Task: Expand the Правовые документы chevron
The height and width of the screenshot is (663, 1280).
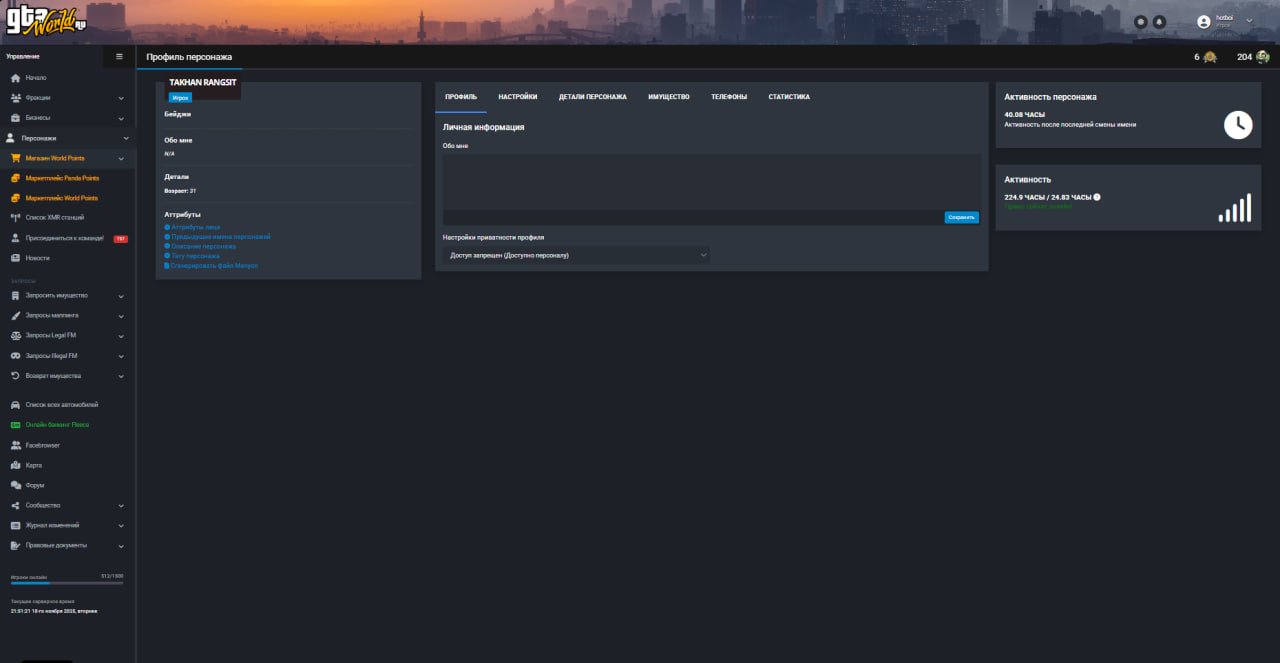Action: click(121, 546)
